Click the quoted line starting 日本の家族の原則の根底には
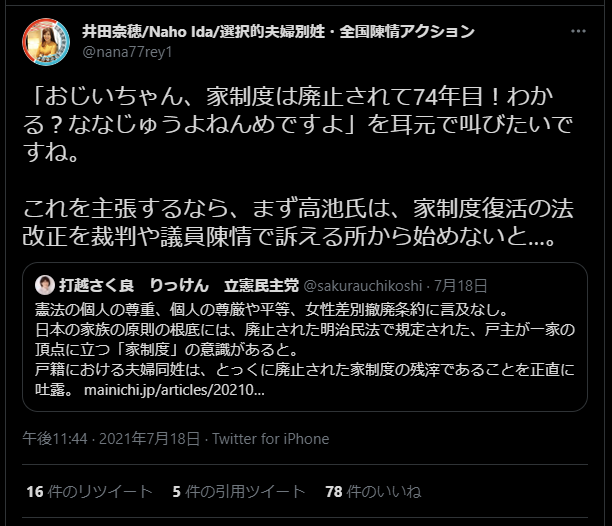Viewport: 612px width, 526px height. click(305, 330)
